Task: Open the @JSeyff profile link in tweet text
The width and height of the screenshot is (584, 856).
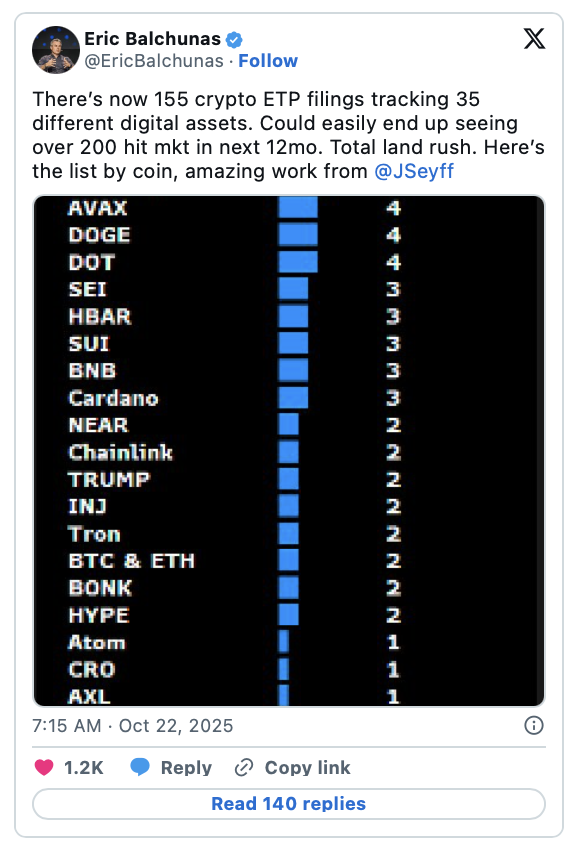Action: coord(414,171)
